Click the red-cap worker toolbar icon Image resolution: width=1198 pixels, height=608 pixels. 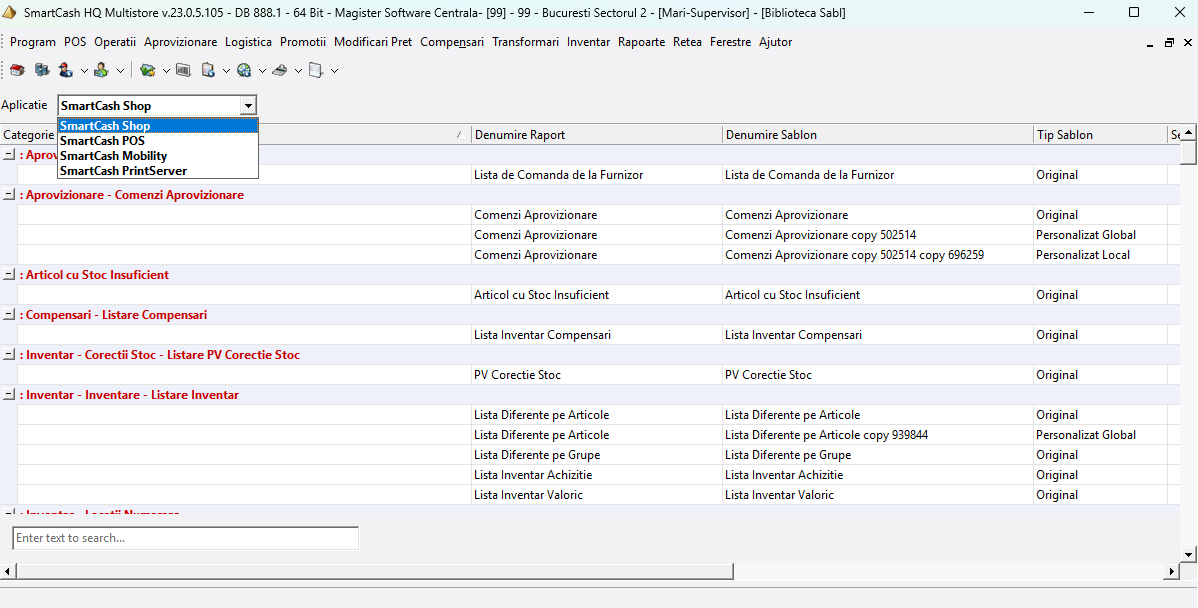66,70
